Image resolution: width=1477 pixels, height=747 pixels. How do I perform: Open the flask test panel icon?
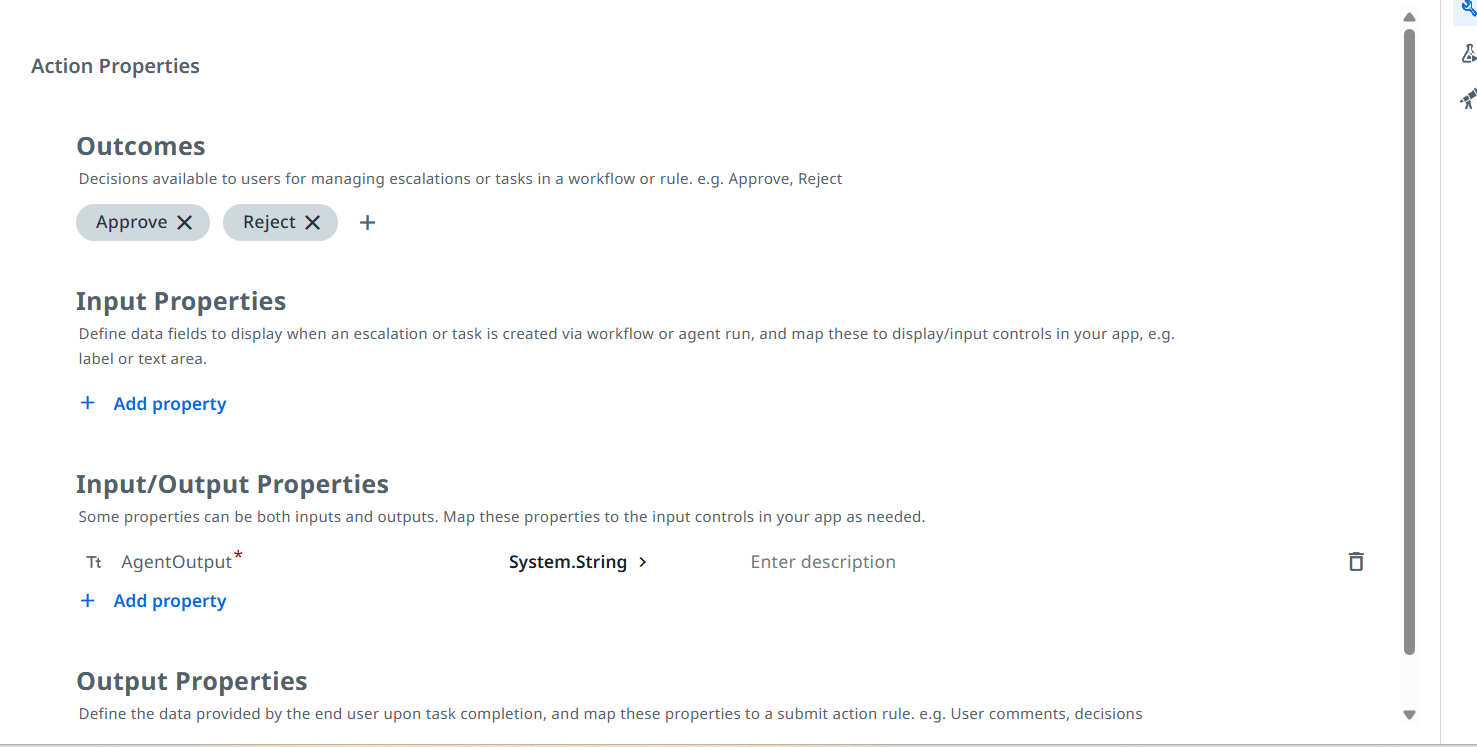click(x=1468, y=54)
